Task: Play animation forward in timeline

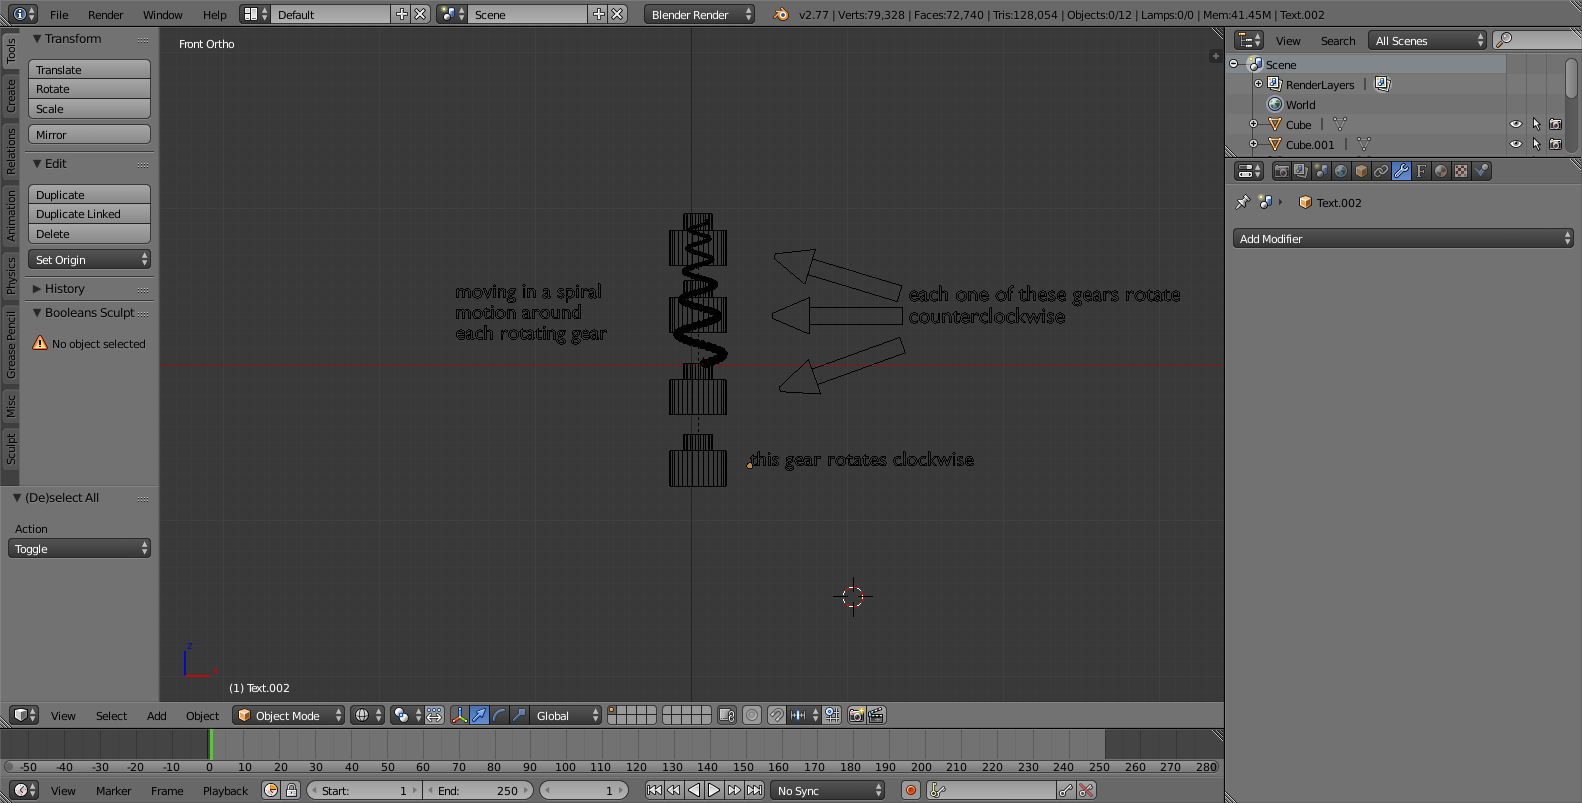Action: (x=714, y=790)
